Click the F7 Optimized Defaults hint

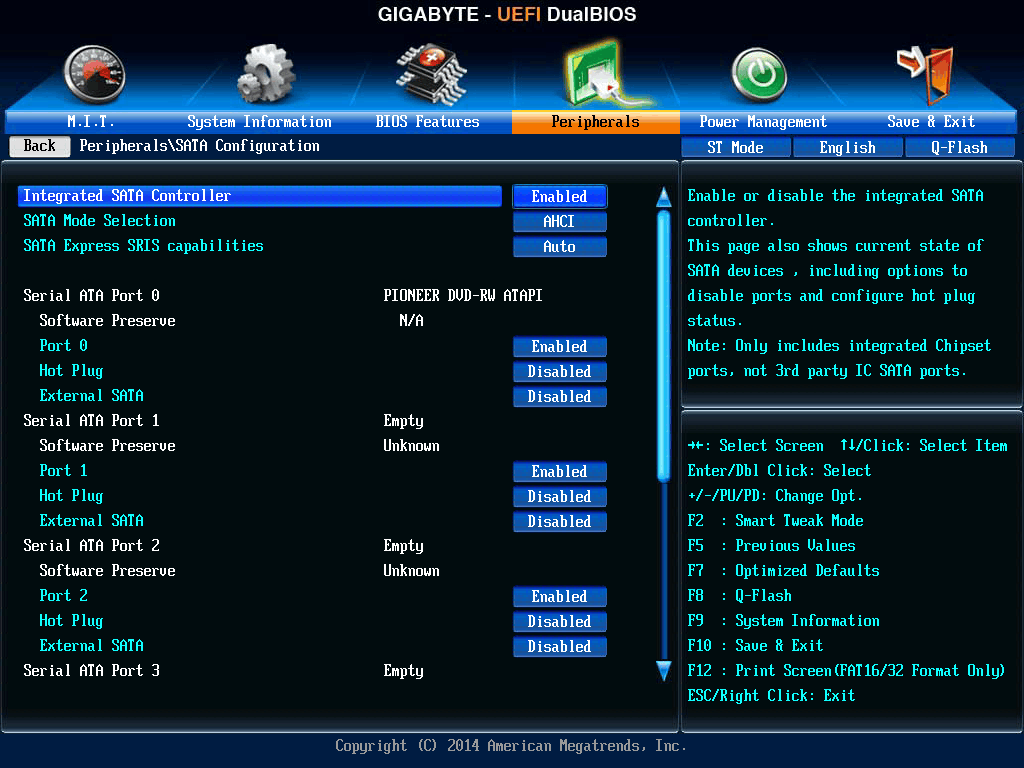783,571
